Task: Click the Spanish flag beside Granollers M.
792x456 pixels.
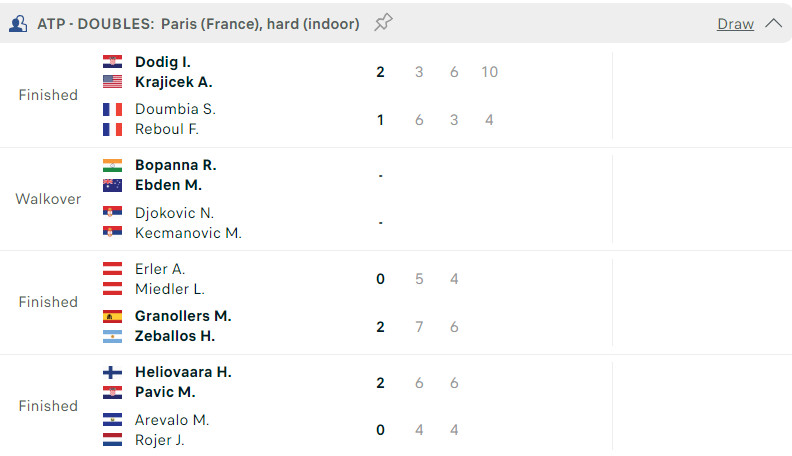Action: click(x=112, y=316)
